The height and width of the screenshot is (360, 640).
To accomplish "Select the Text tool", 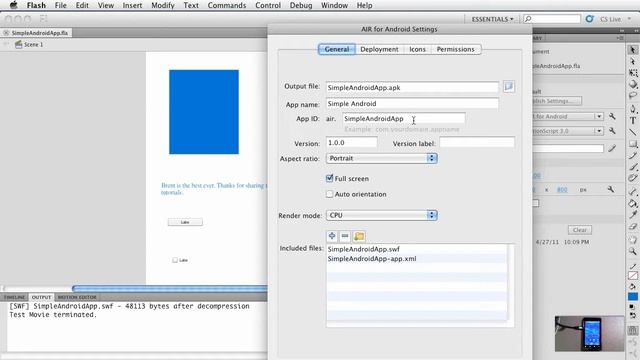I will [x=633, y=120].
